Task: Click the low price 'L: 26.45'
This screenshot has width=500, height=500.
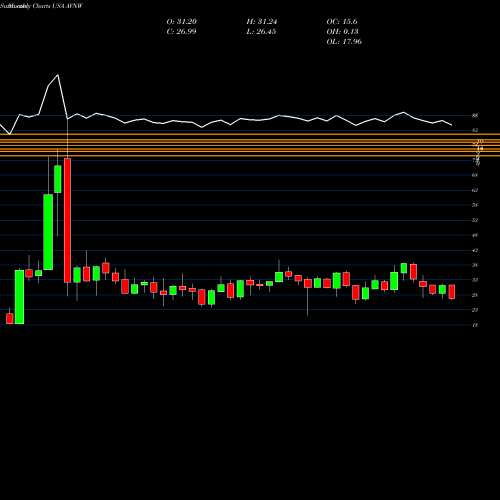Action: pyautogui.click(x=261, y=32)
